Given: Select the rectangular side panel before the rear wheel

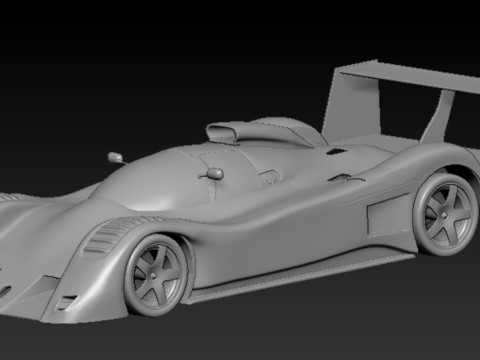Looking at the screenshot, I should coord(388,214).
